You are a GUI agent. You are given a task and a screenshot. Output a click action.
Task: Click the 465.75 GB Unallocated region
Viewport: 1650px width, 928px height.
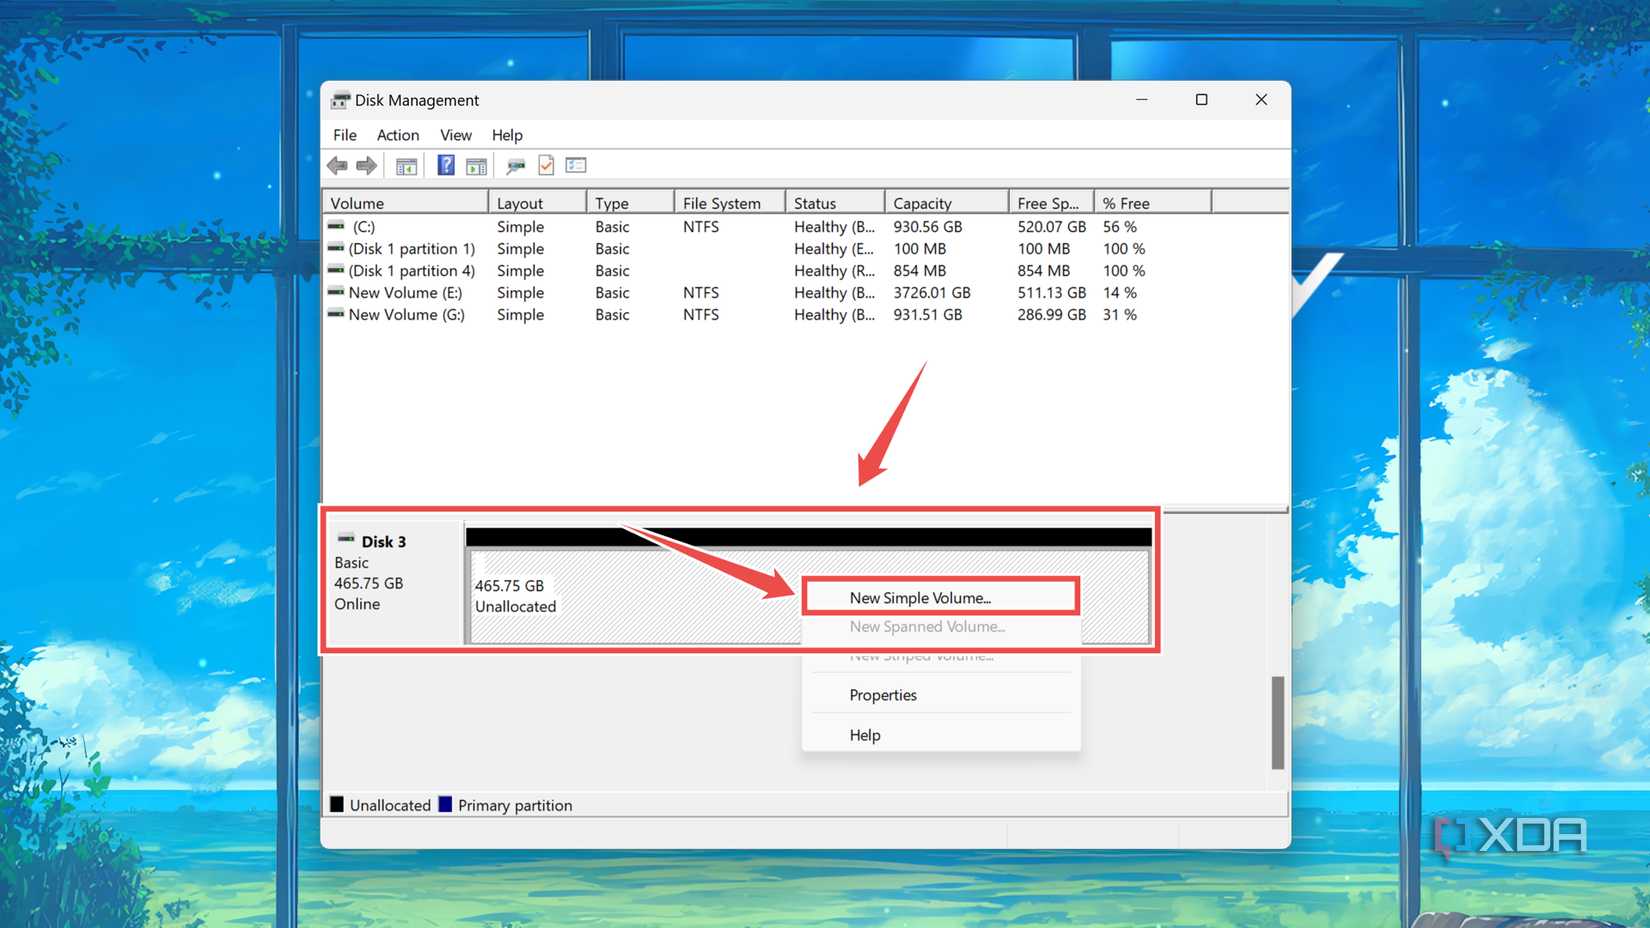pyautogui.click(x=600, y=596)
